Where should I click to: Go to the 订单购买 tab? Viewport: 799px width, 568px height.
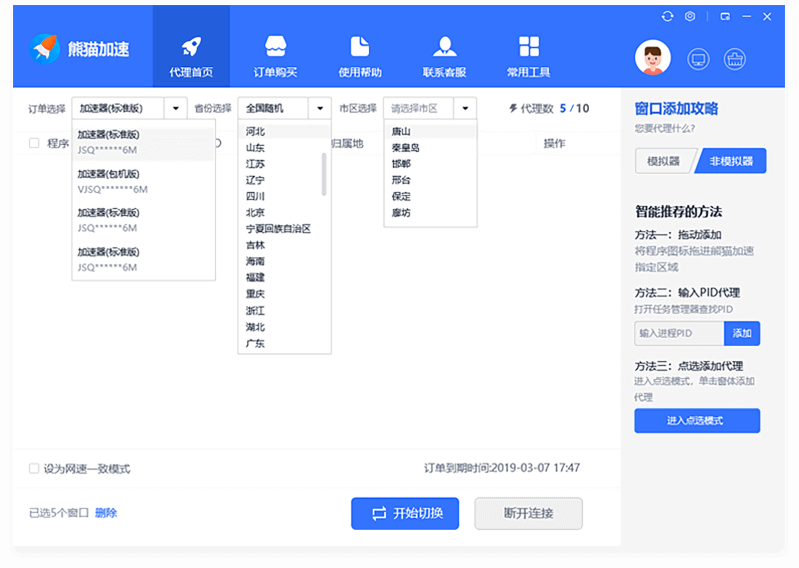(275, 56)
